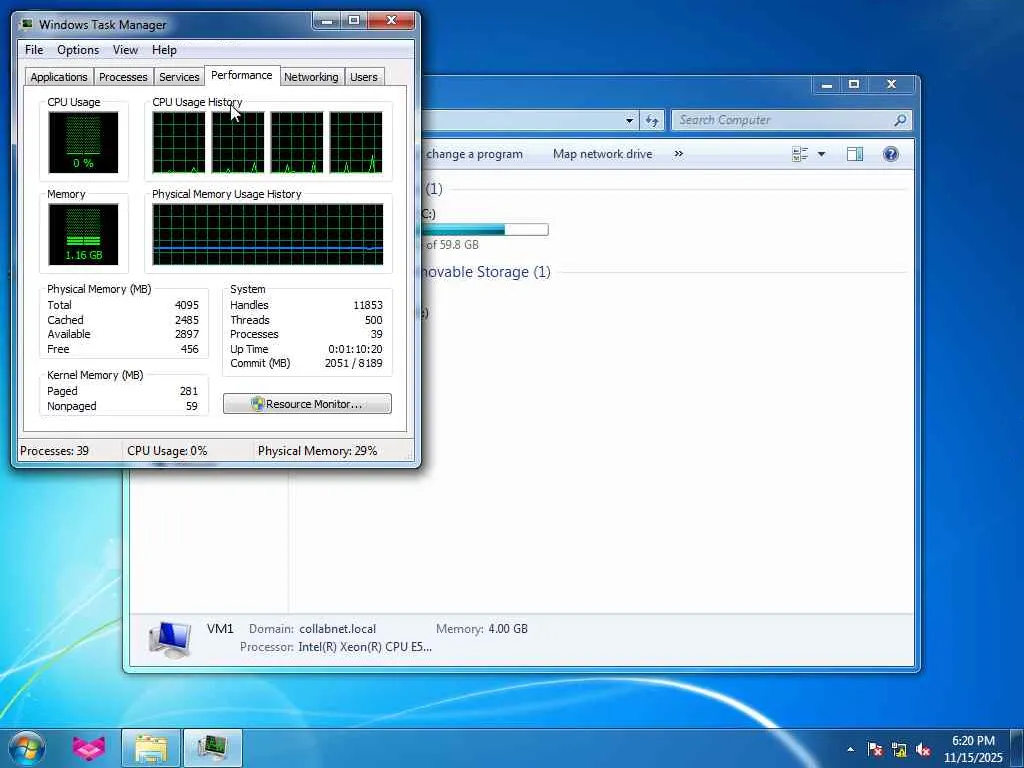Select the Performance tab
The image size is (1024, 768).
coord(242,75)
